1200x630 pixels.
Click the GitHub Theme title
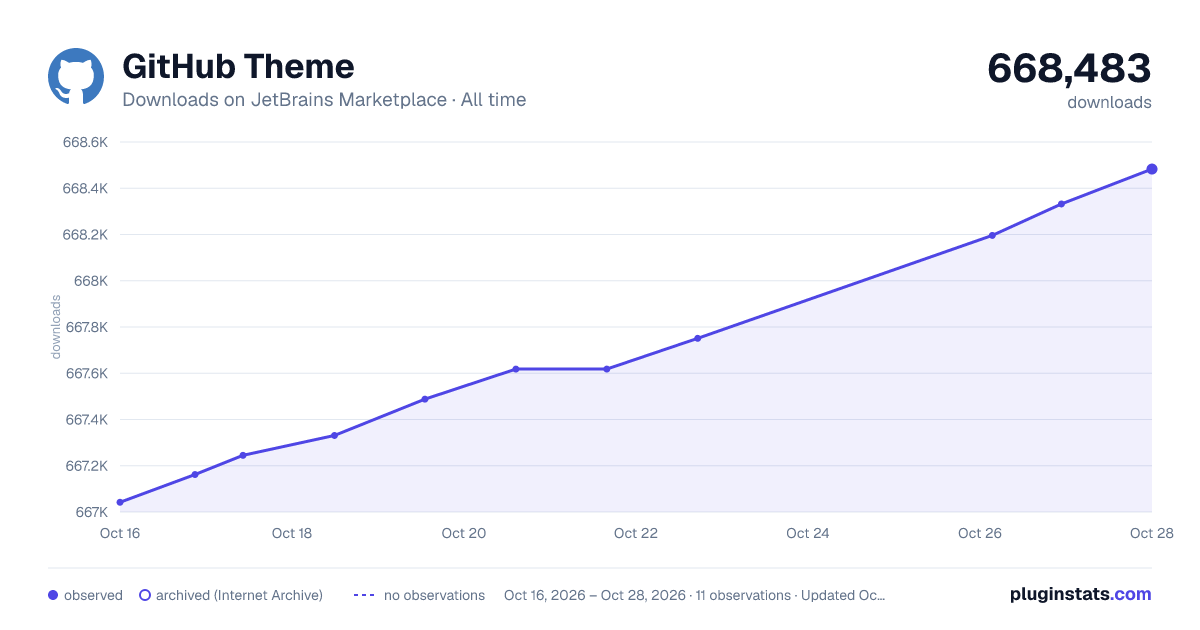(x=238, y=66)
